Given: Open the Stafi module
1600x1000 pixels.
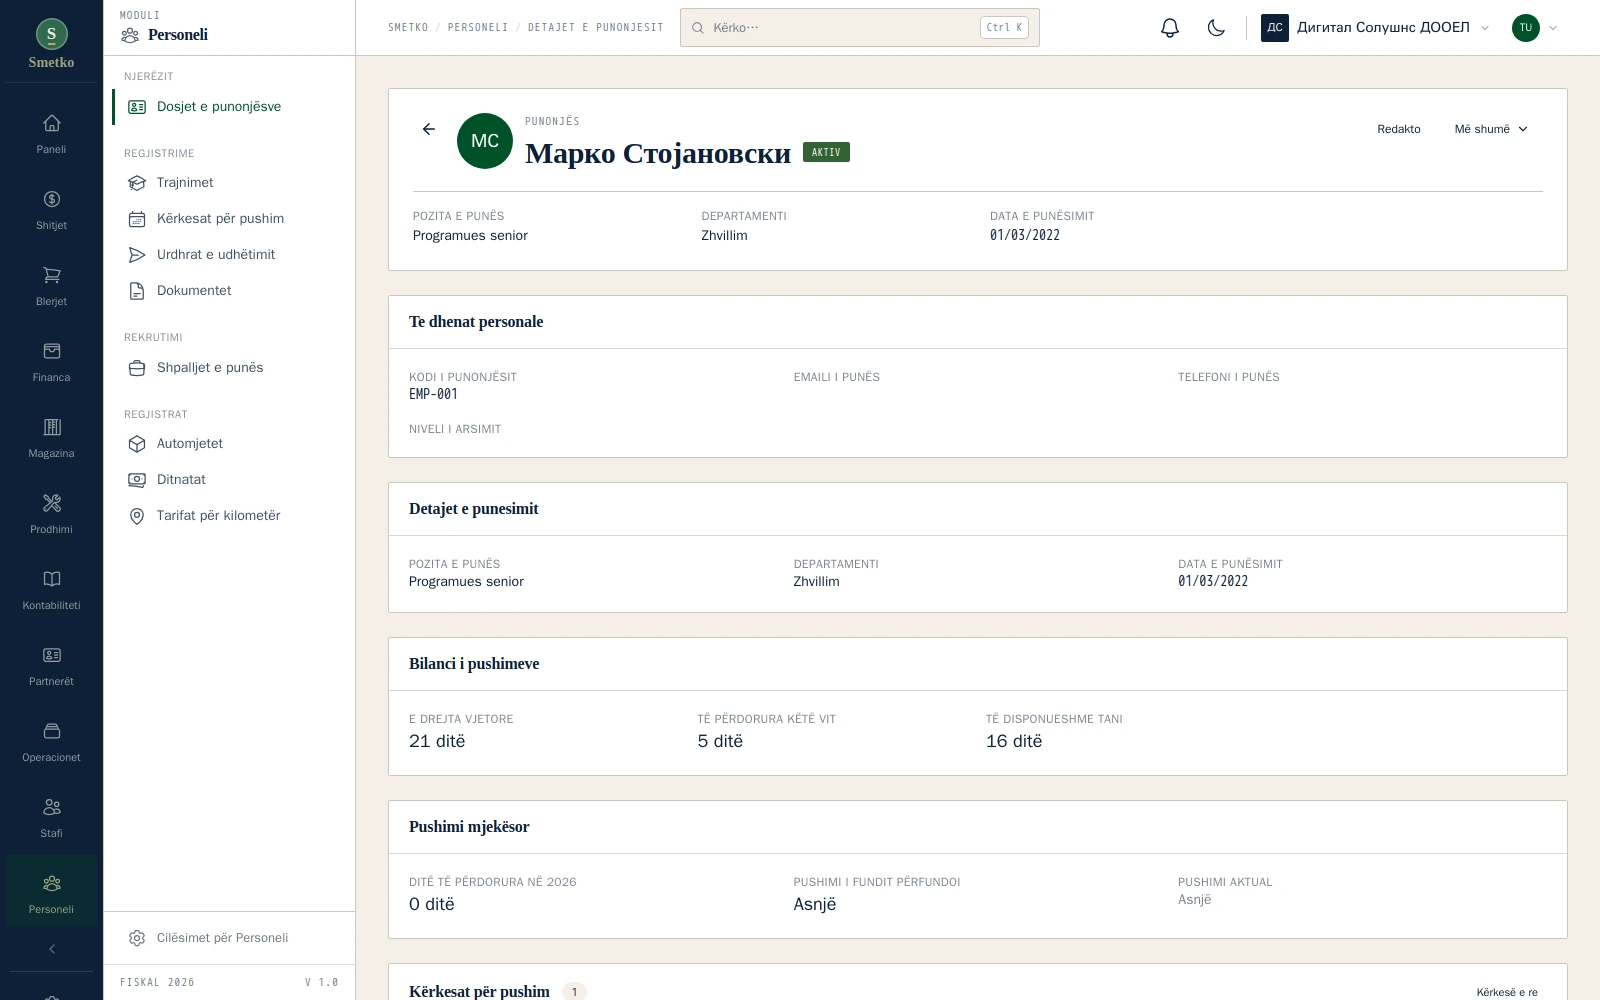Looking at the screenshot, I should 51,818.
